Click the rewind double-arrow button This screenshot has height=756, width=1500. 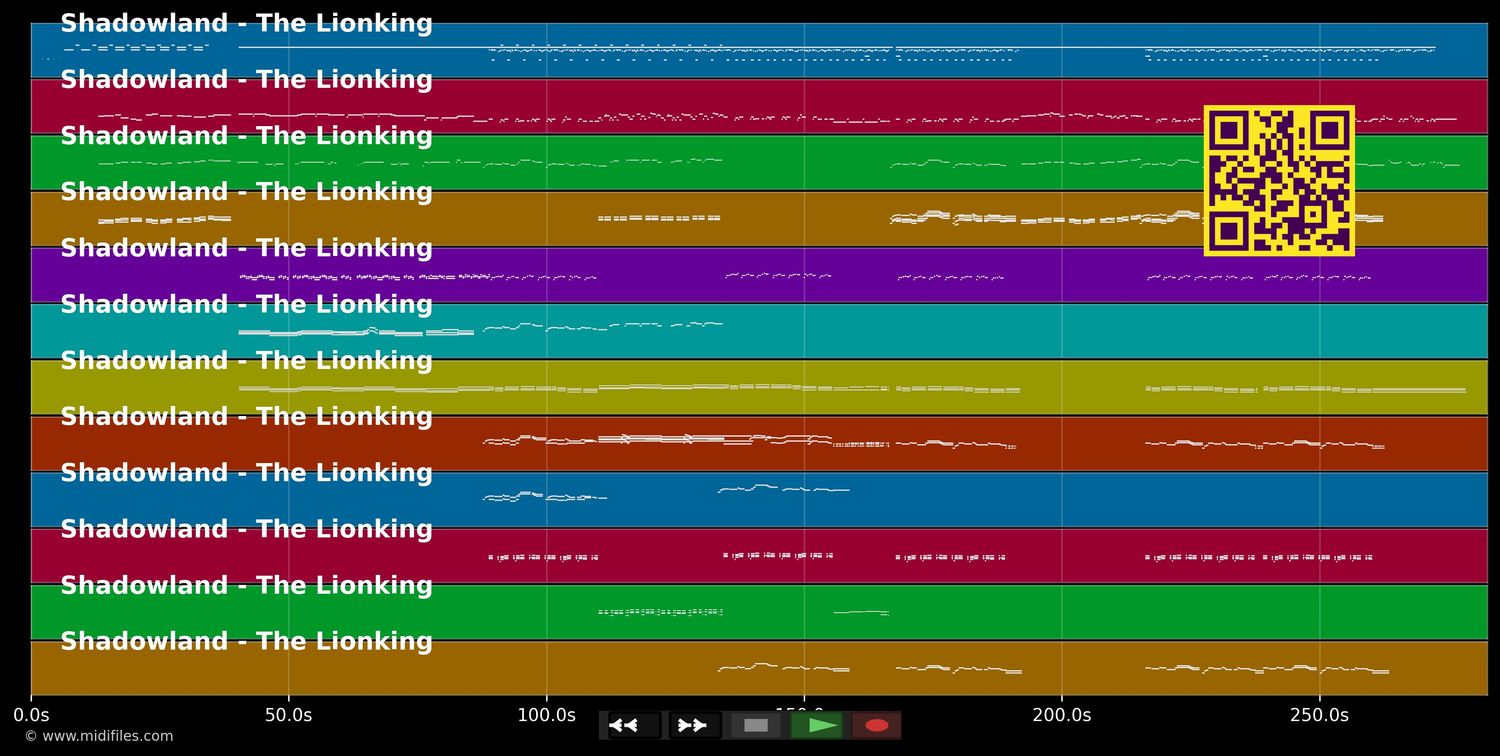(x=634, y=725)
